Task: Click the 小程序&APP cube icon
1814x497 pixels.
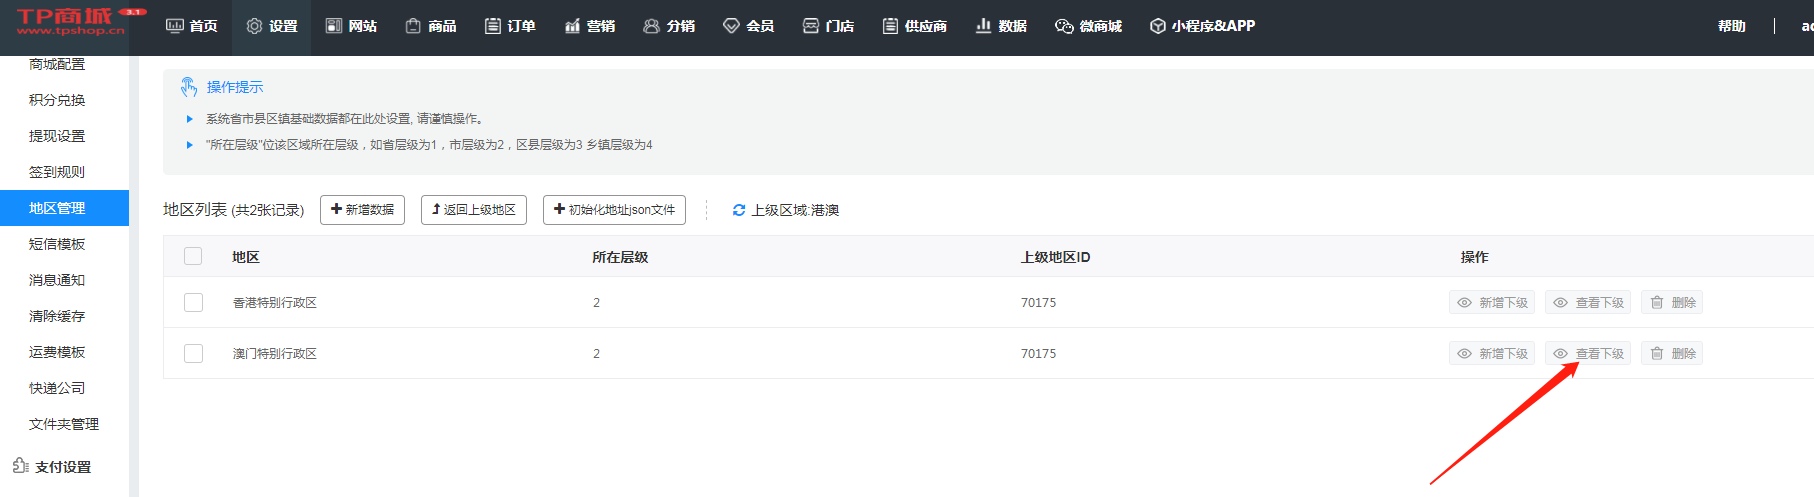Action: (1157, 26)
